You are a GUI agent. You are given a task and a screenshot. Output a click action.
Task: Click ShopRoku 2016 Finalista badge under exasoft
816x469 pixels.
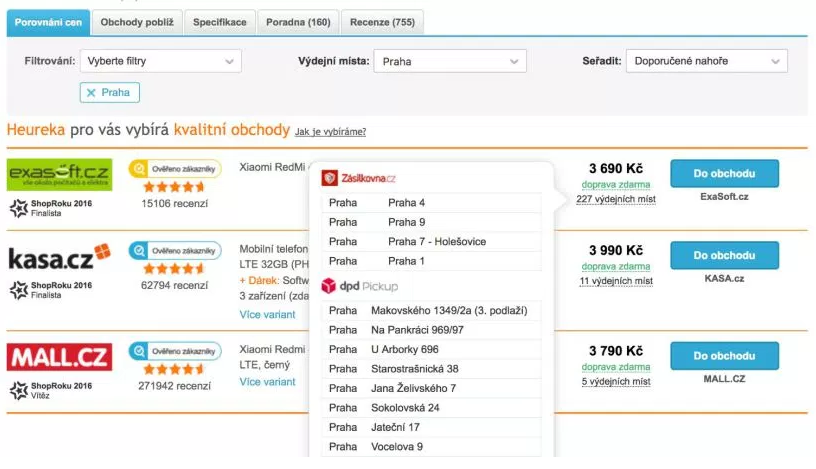click(51, 208)
